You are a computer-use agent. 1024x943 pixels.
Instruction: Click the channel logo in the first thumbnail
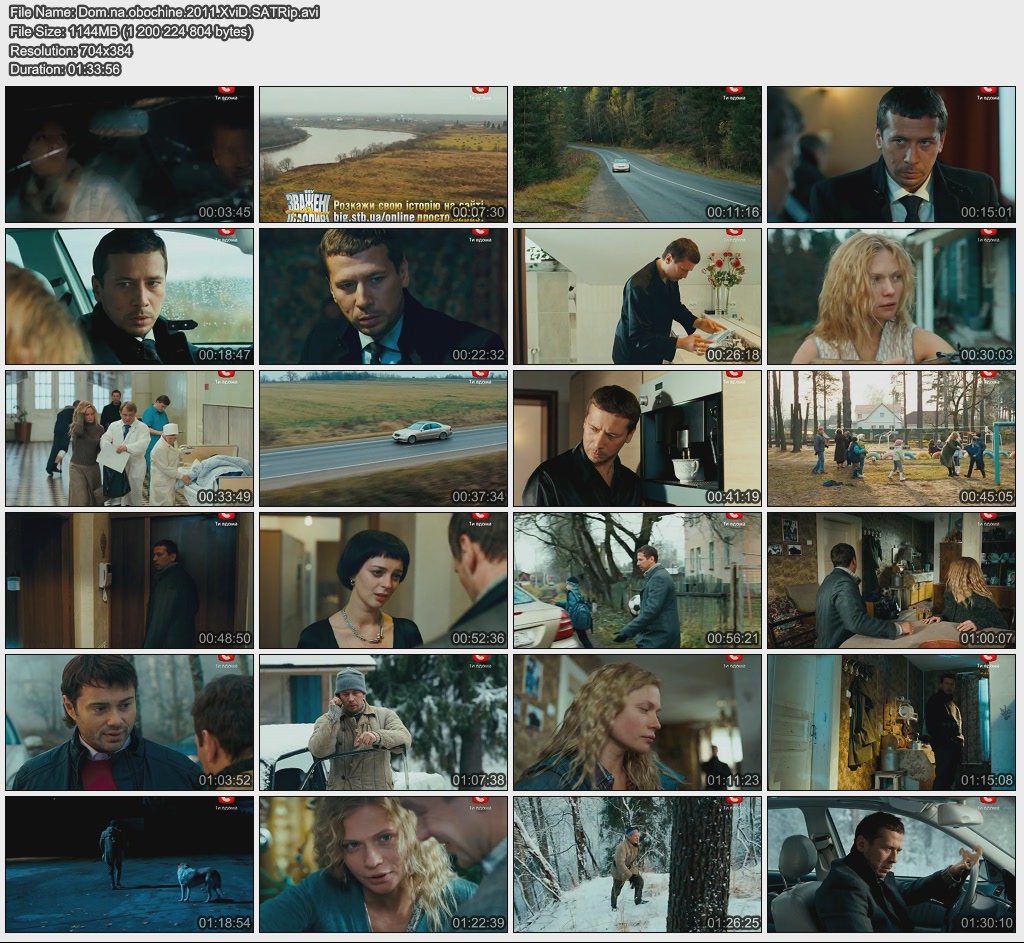[226, 94]
